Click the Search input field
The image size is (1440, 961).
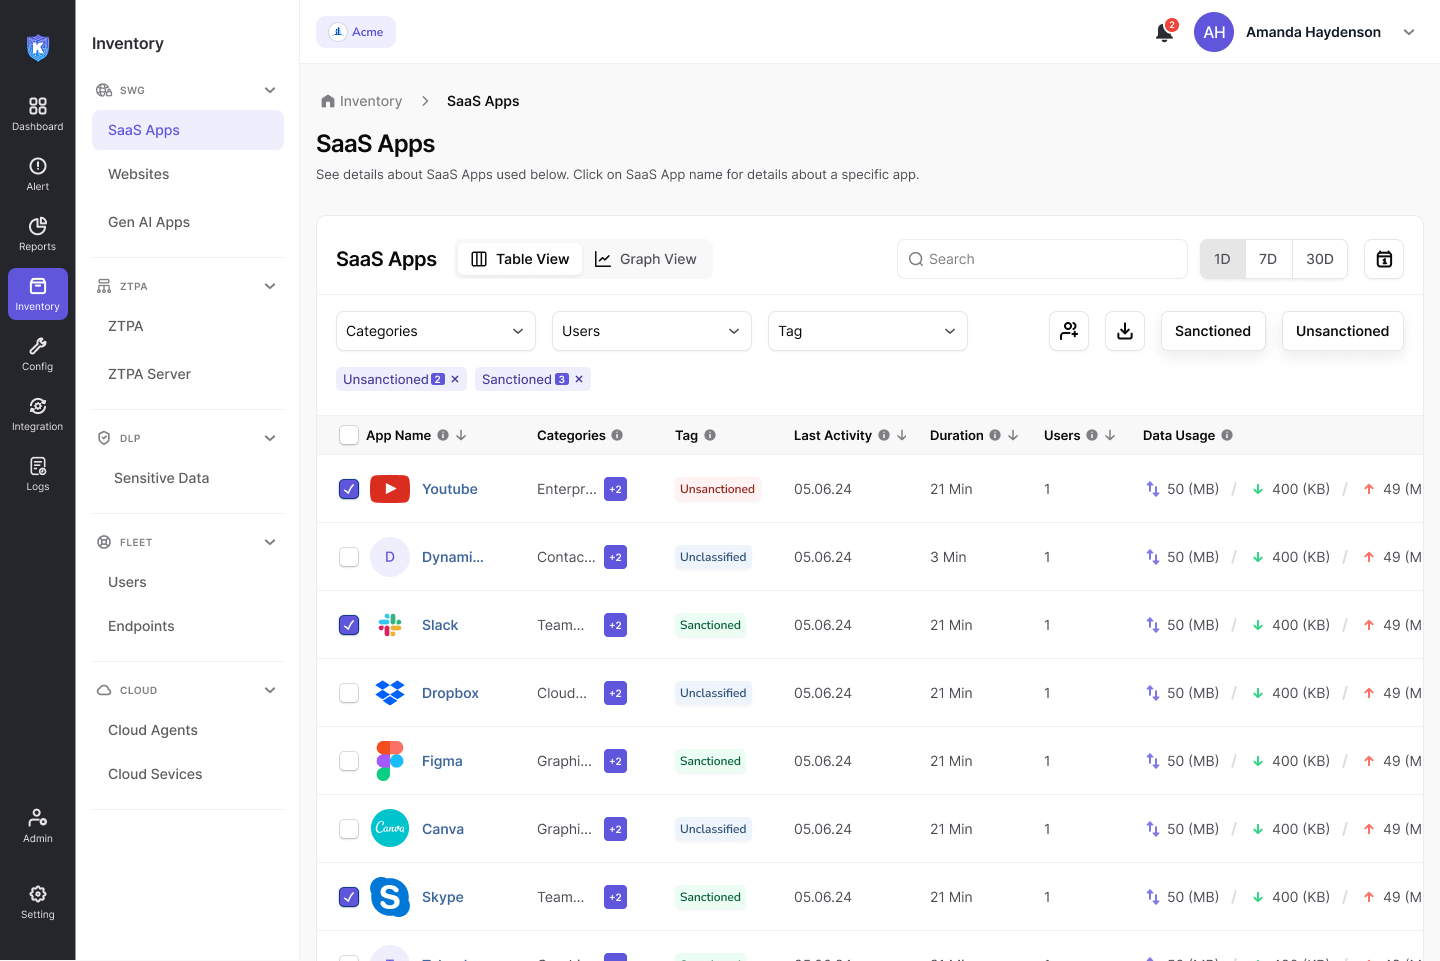(1042, 259)
